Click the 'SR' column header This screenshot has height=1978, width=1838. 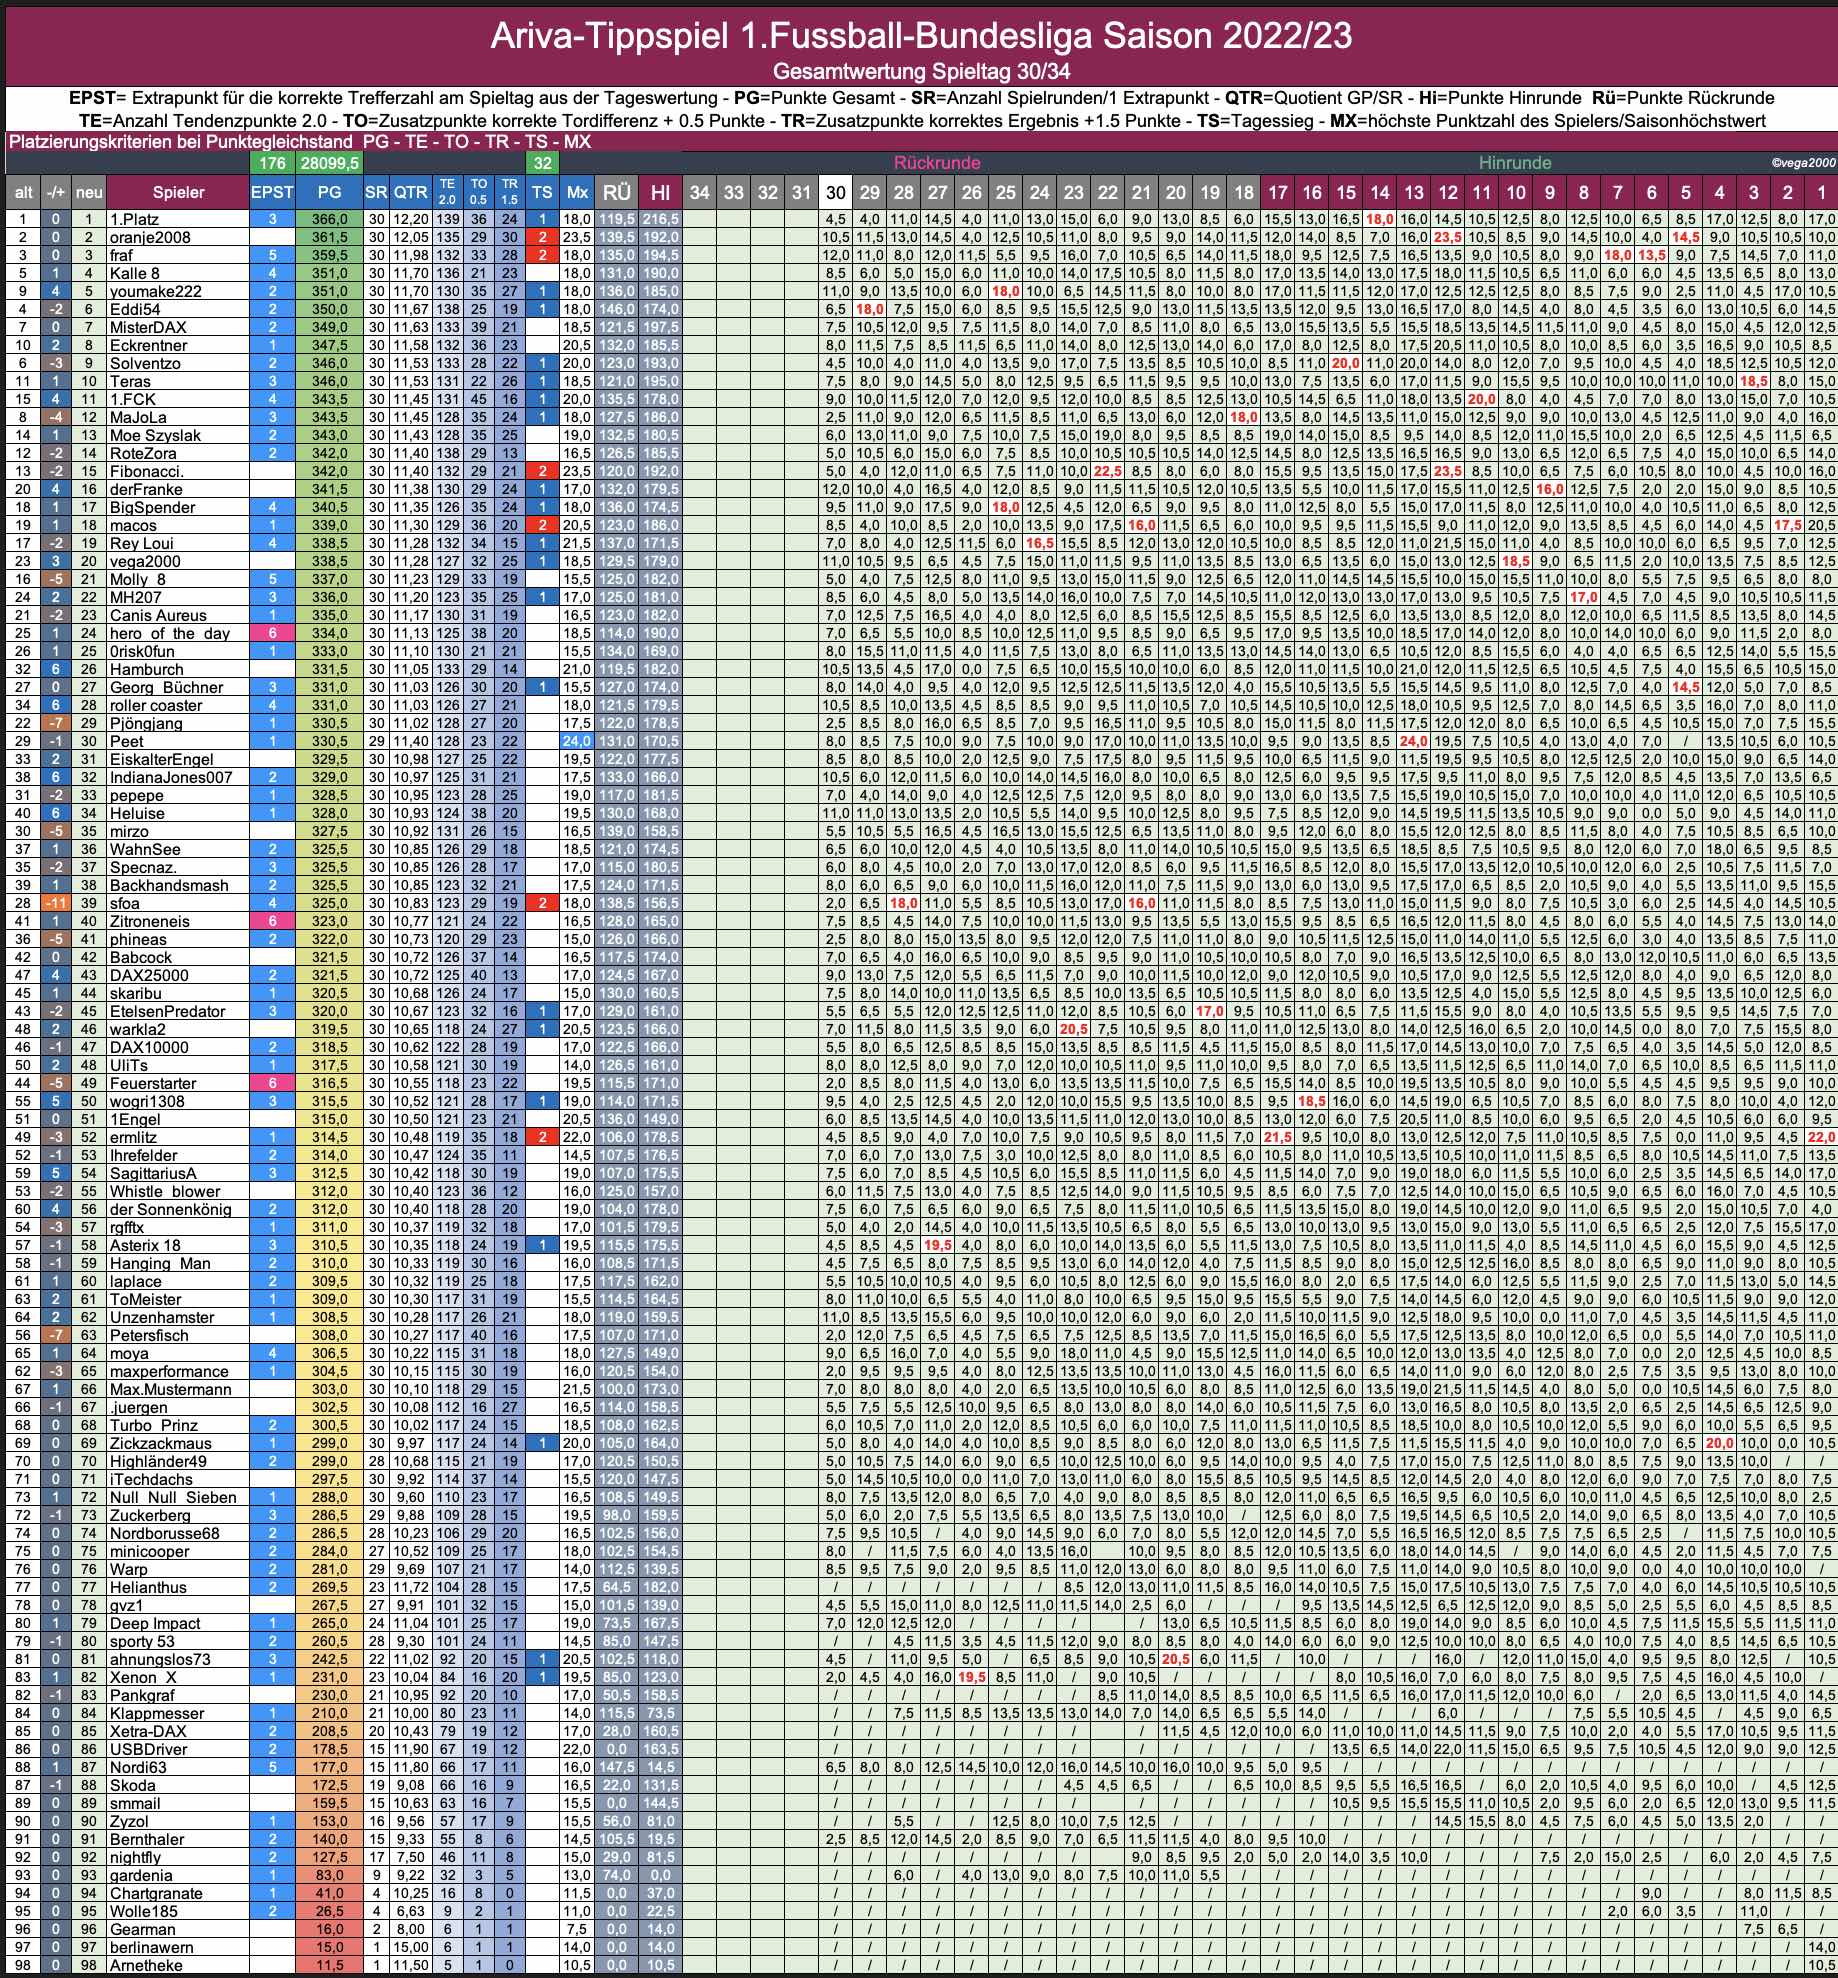tap(376, 192)
